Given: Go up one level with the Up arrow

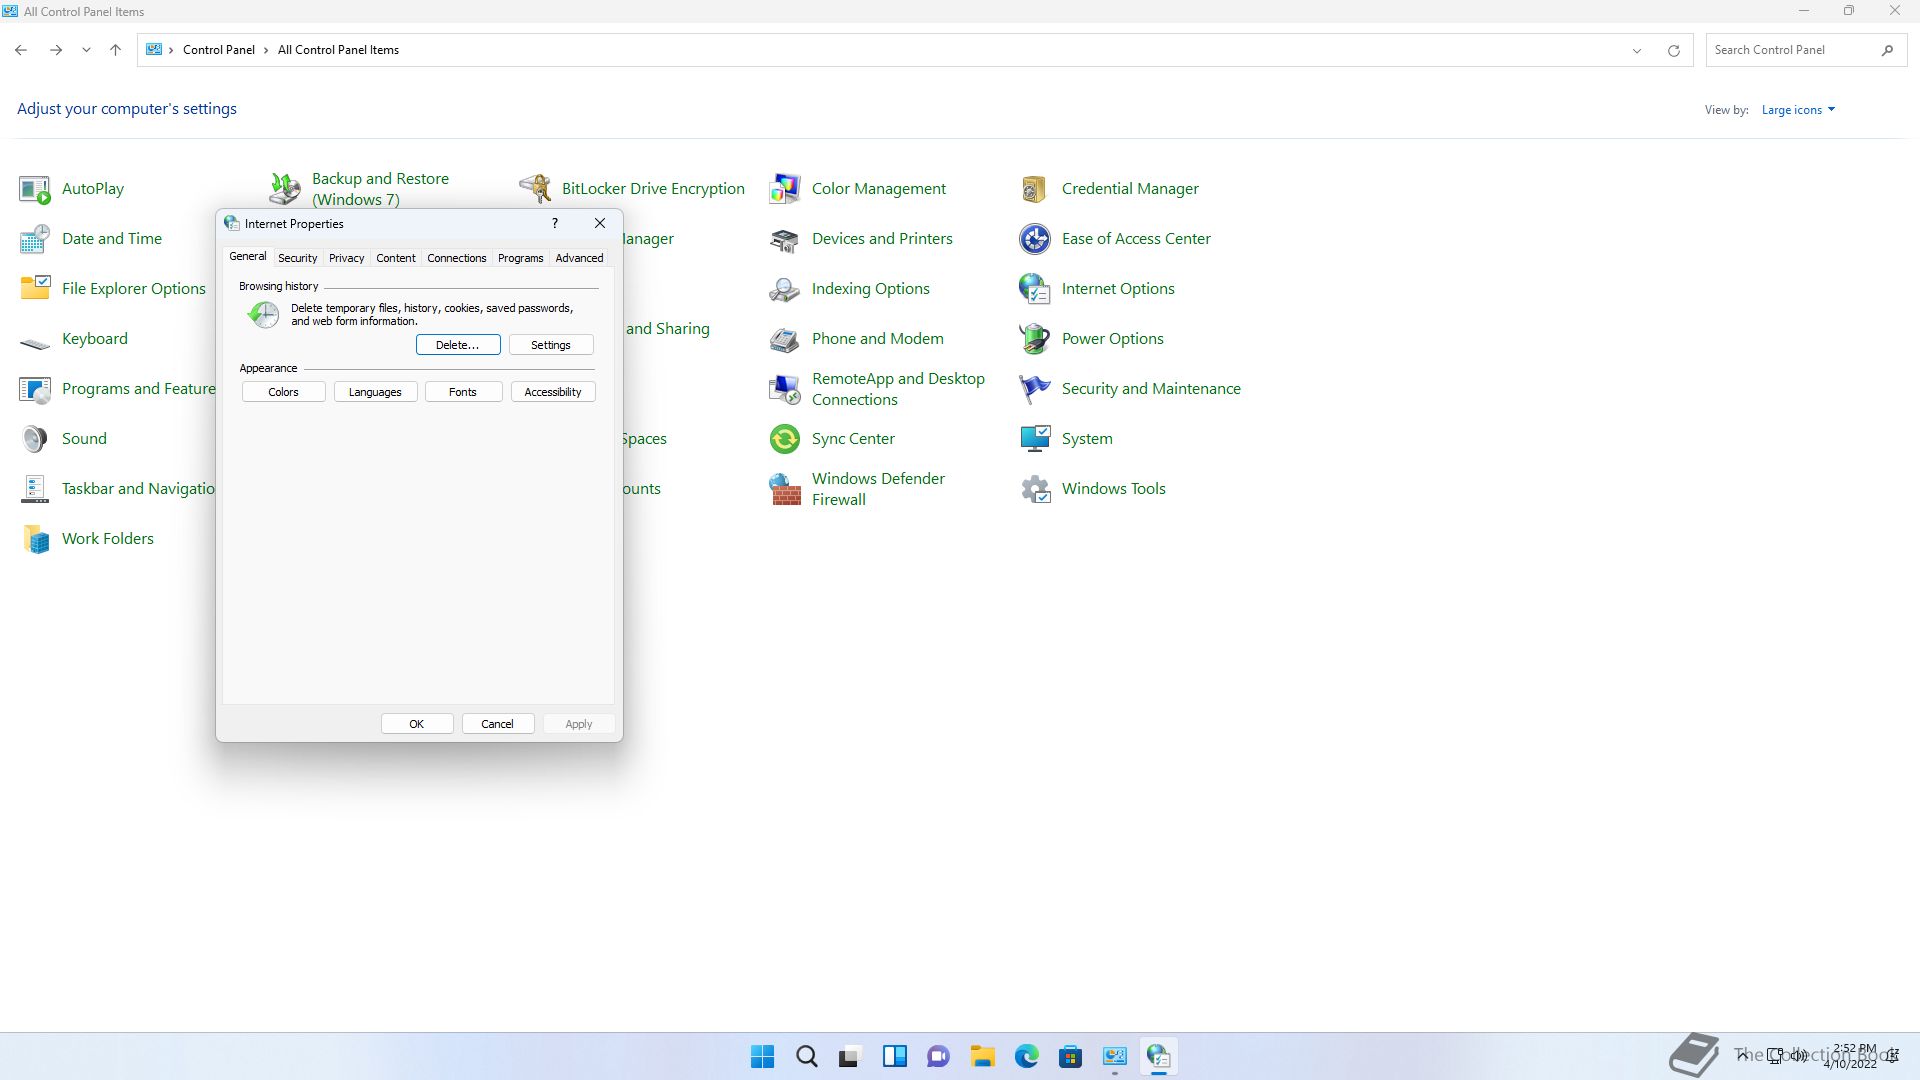Looking at the screenshot, I should pyautogui.click(x=115, y=50).
